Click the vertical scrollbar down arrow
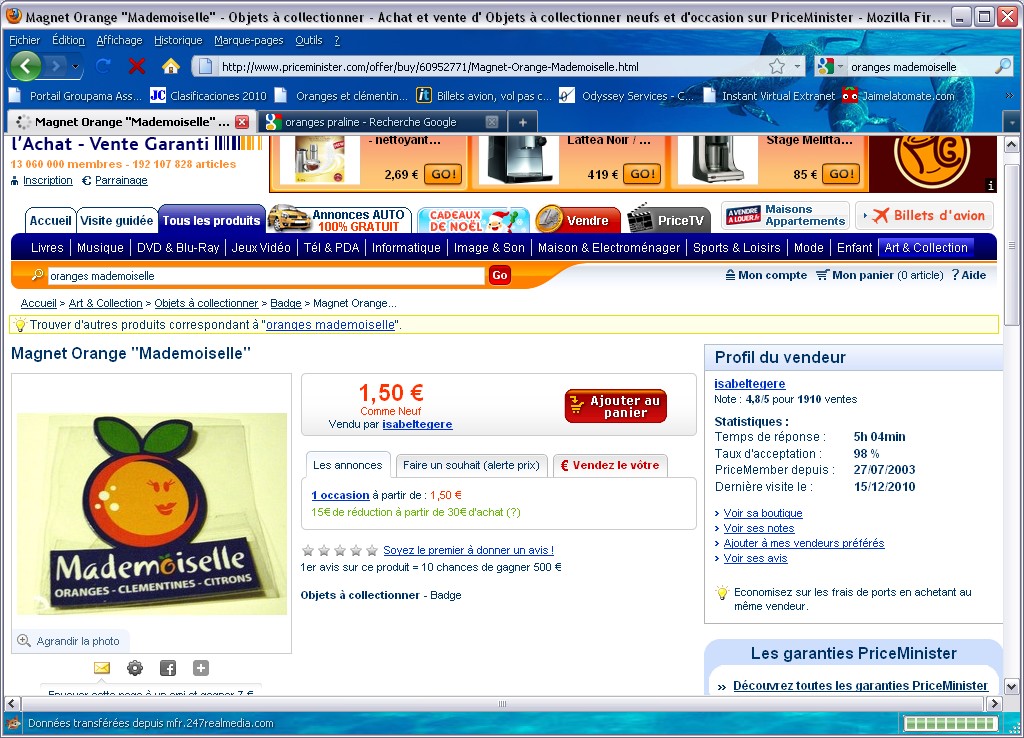This screenshot has height=738, width=1024. point(1011,686)
